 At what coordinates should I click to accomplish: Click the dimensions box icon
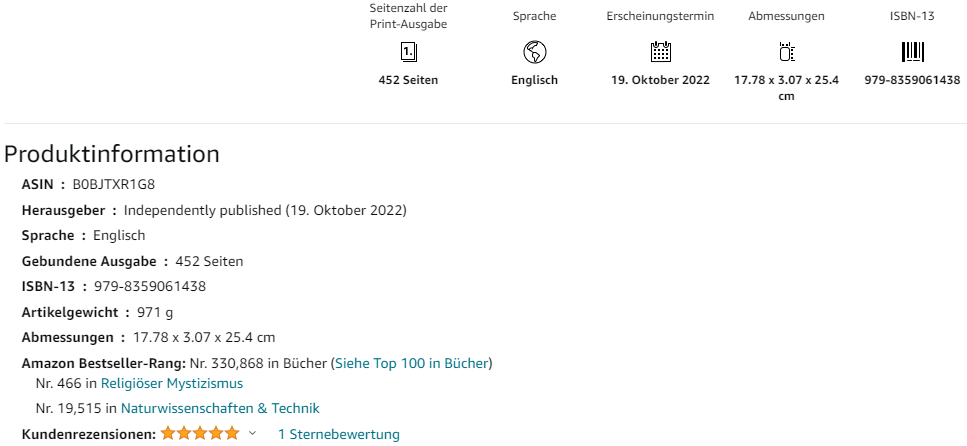[786, 52]
